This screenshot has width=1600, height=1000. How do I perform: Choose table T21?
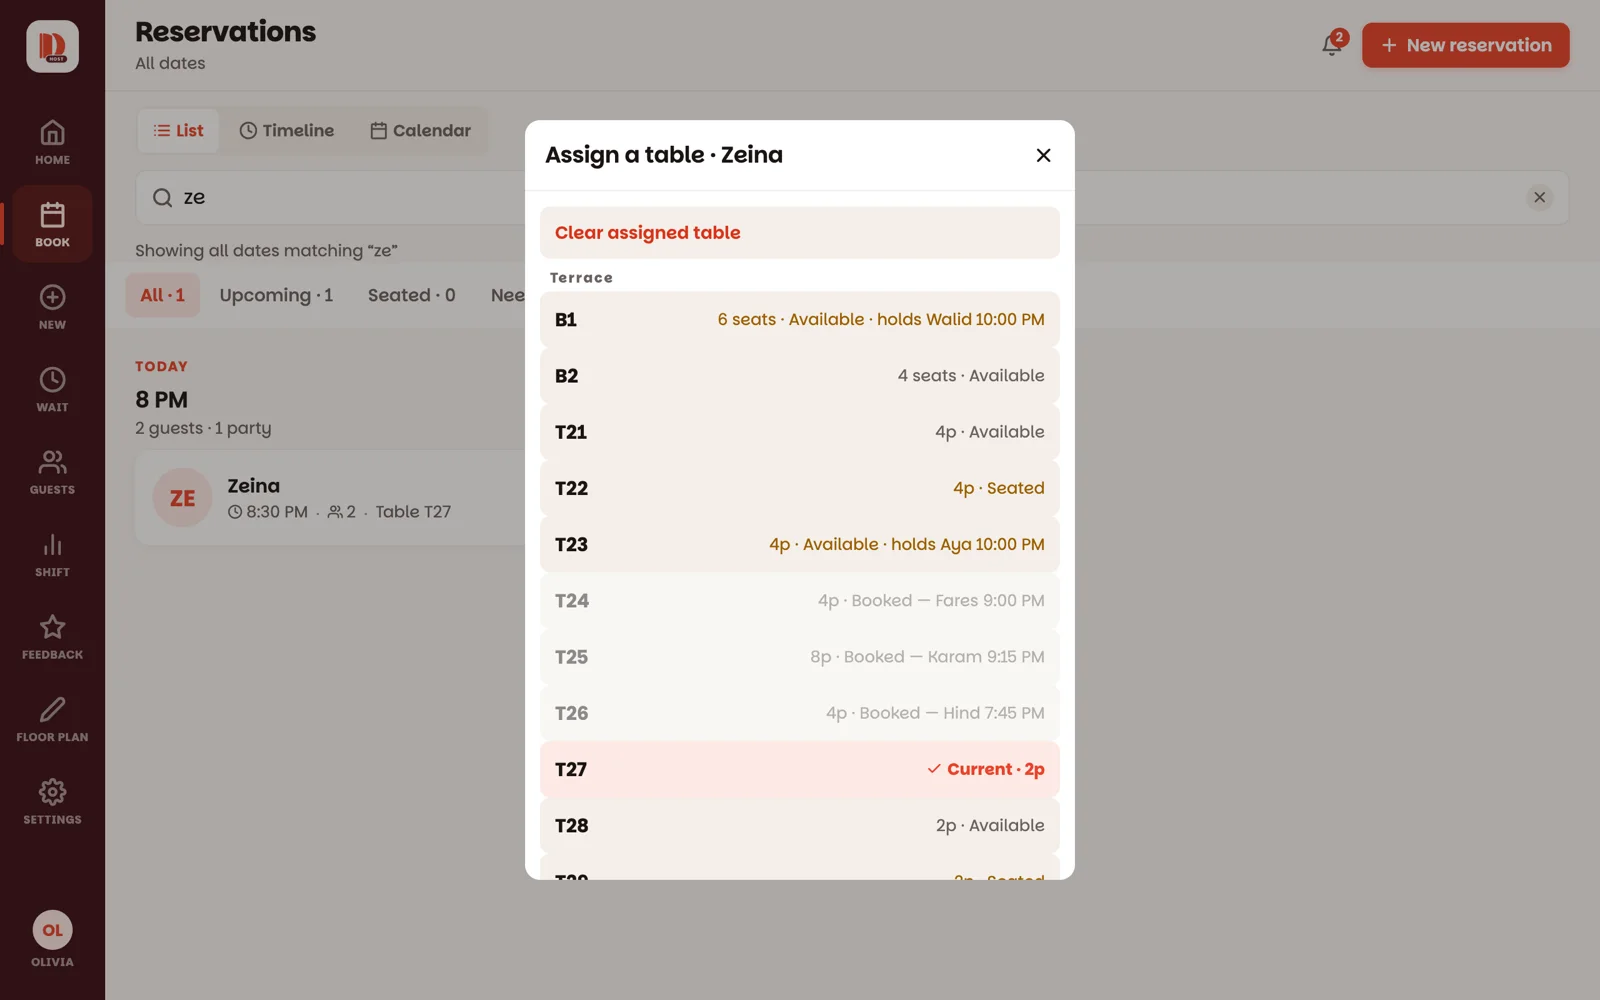pos(799,432)
